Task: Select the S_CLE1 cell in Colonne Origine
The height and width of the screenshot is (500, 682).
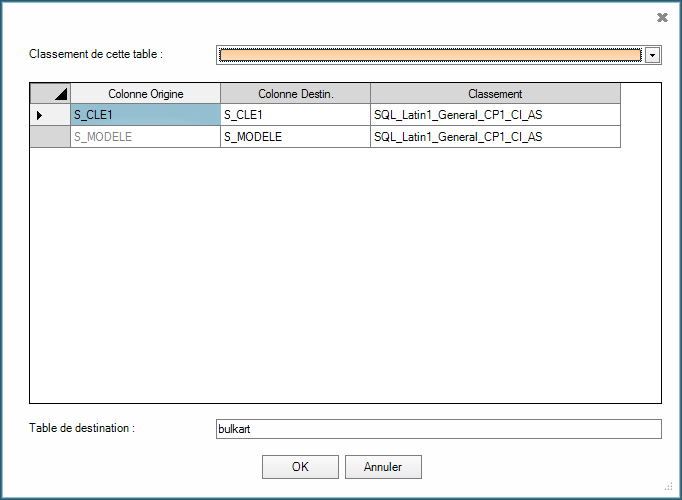Action: (145, 115)
